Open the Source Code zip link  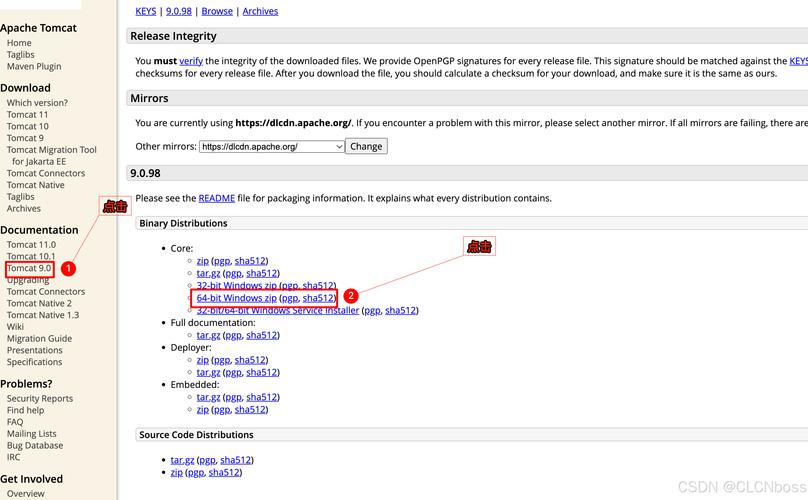click(176, 472)
